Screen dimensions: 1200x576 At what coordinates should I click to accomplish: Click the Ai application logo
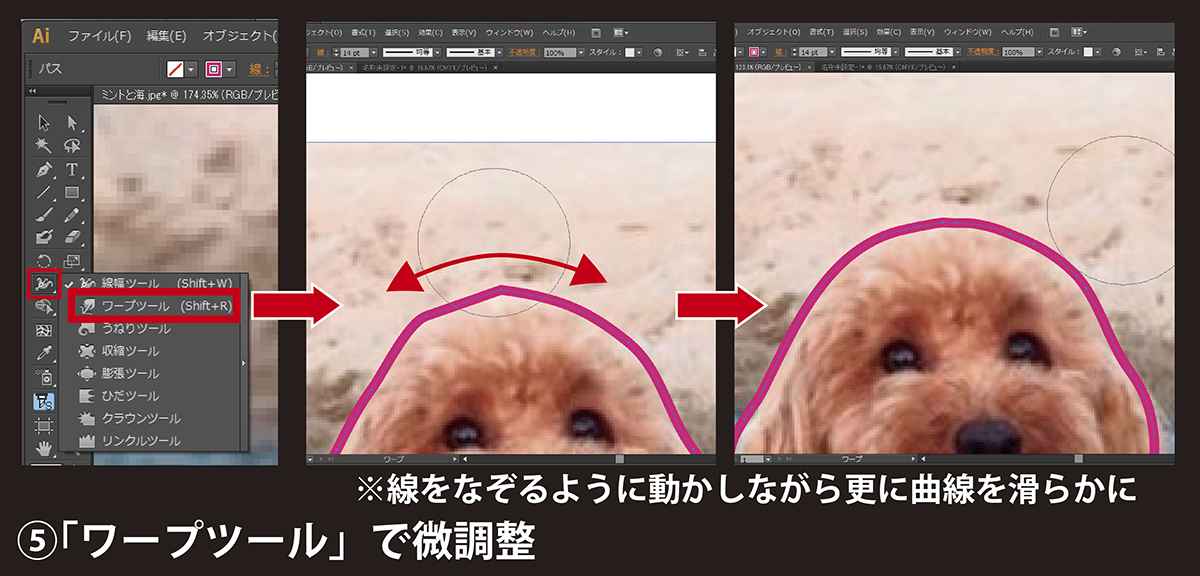pyautogui.click(x=41, y=35)
